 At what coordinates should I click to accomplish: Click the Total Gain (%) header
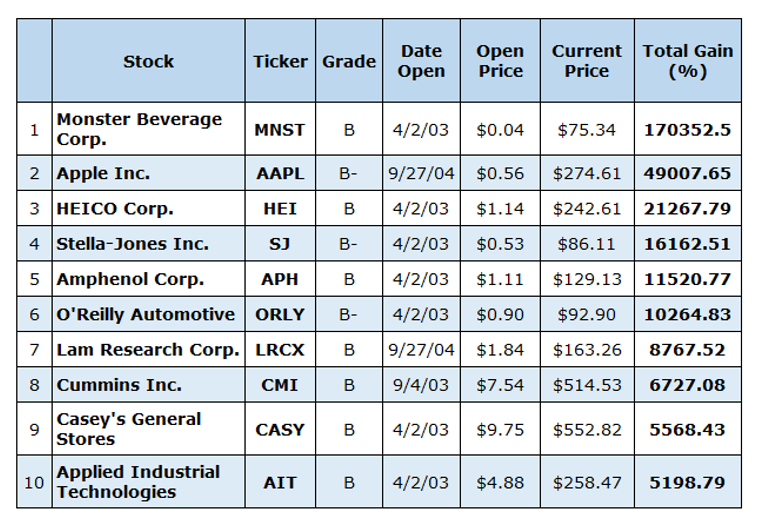[687, 61]
